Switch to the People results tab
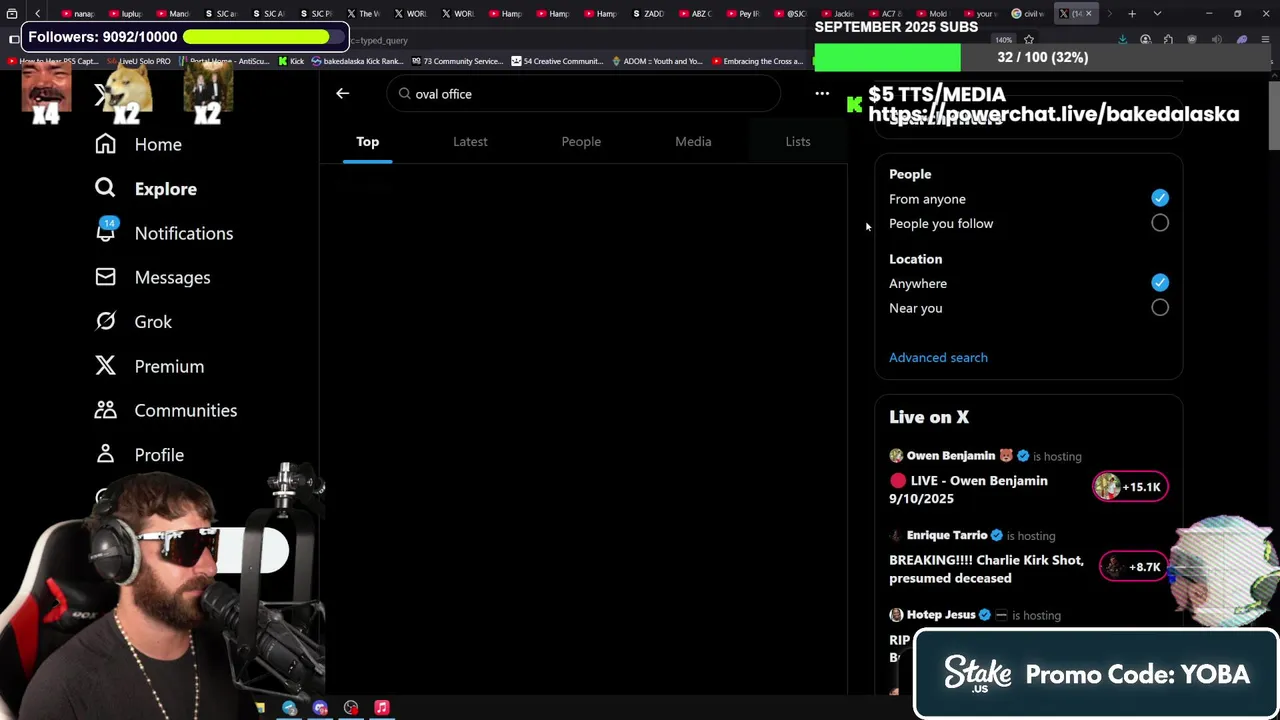The width and height of the screenshot is (1280, 720). click(x=581, y=141)
